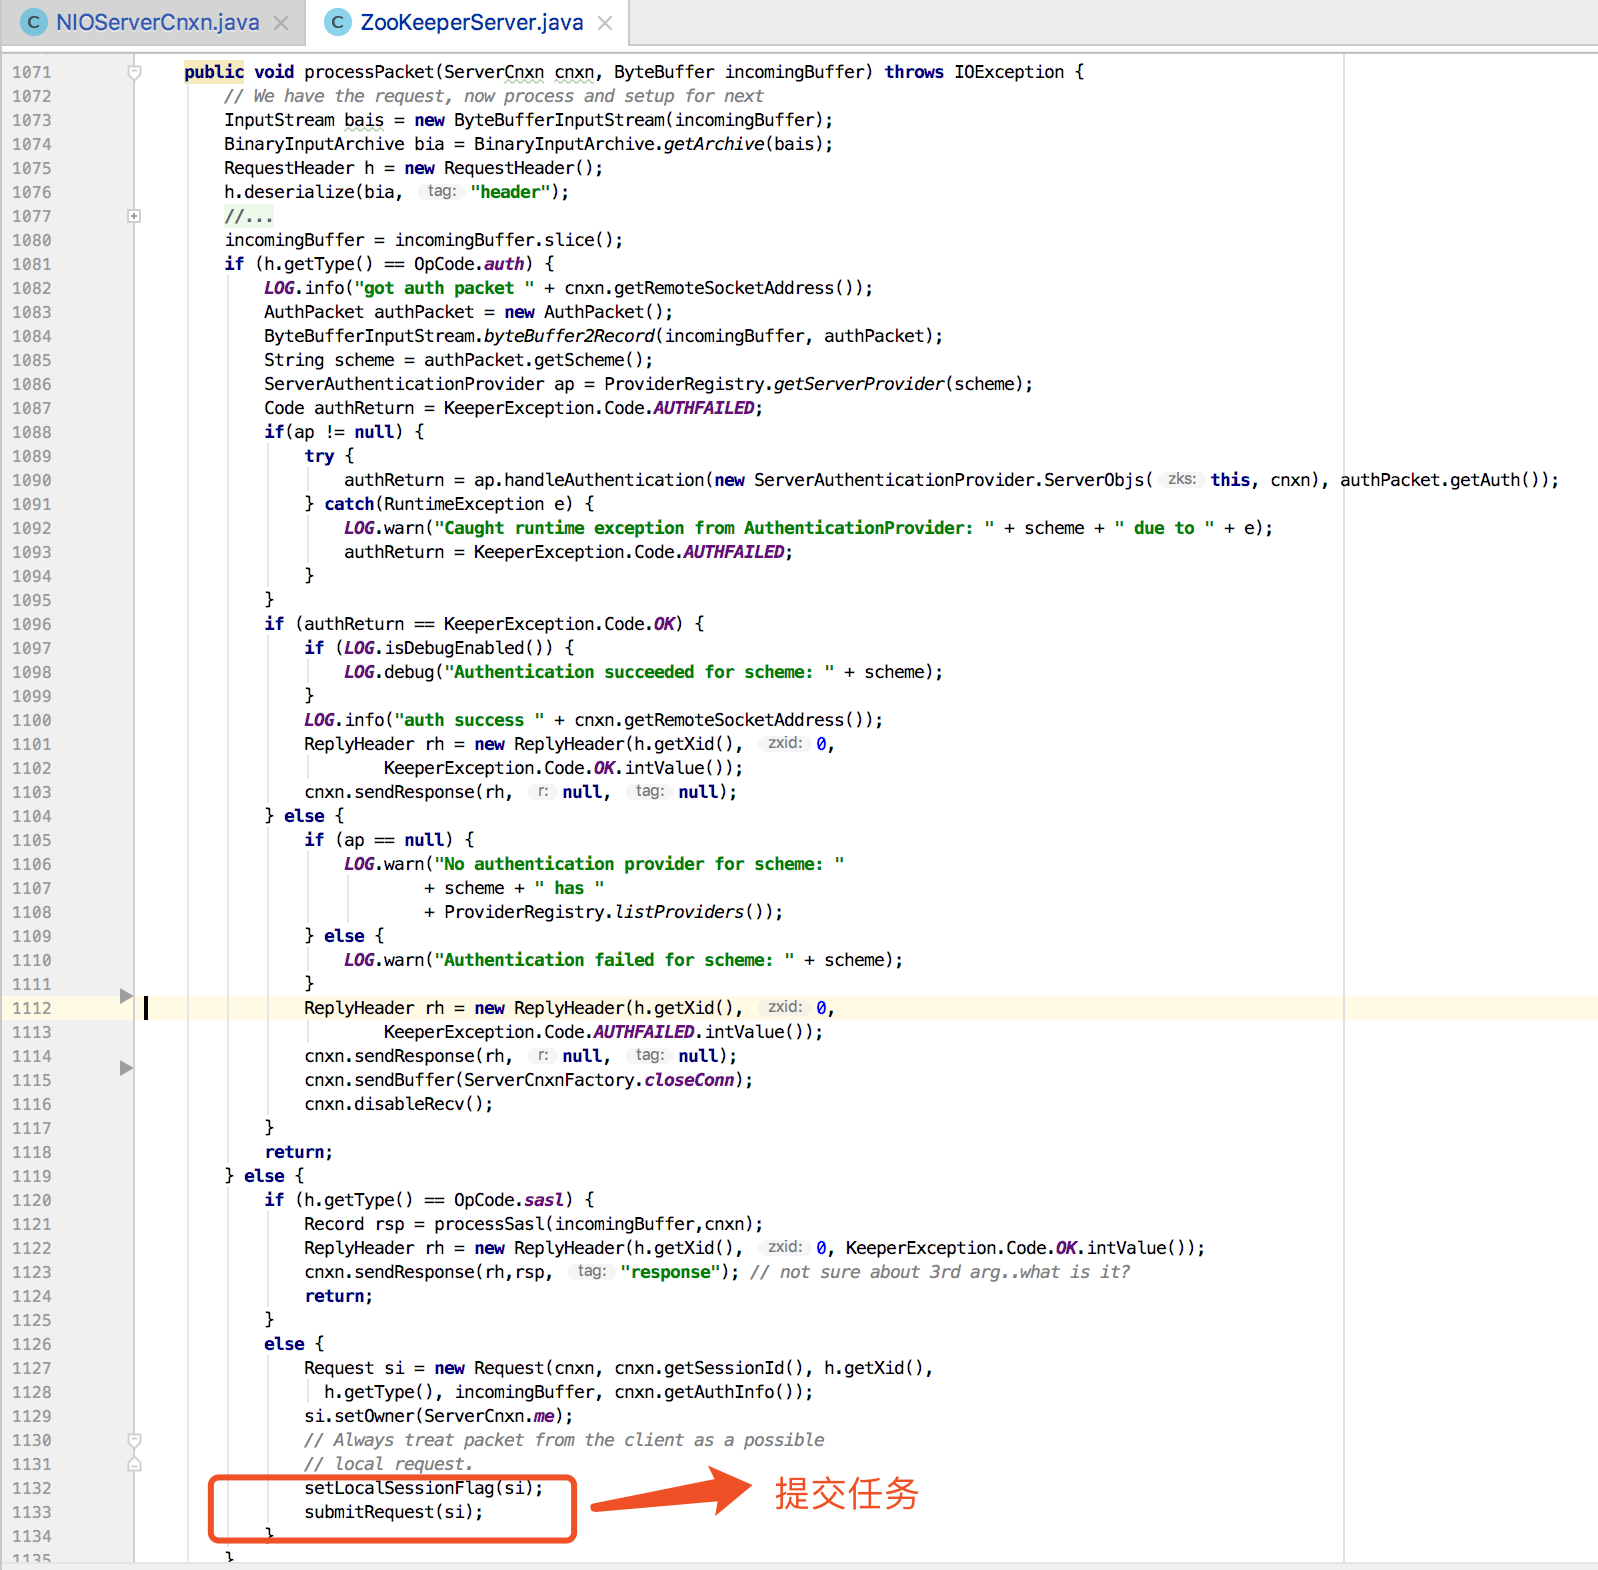Screen dimensions: 1598x1570
Task: Click 'getServerProvider' method call on line 1086
Action: click(859, 384)
